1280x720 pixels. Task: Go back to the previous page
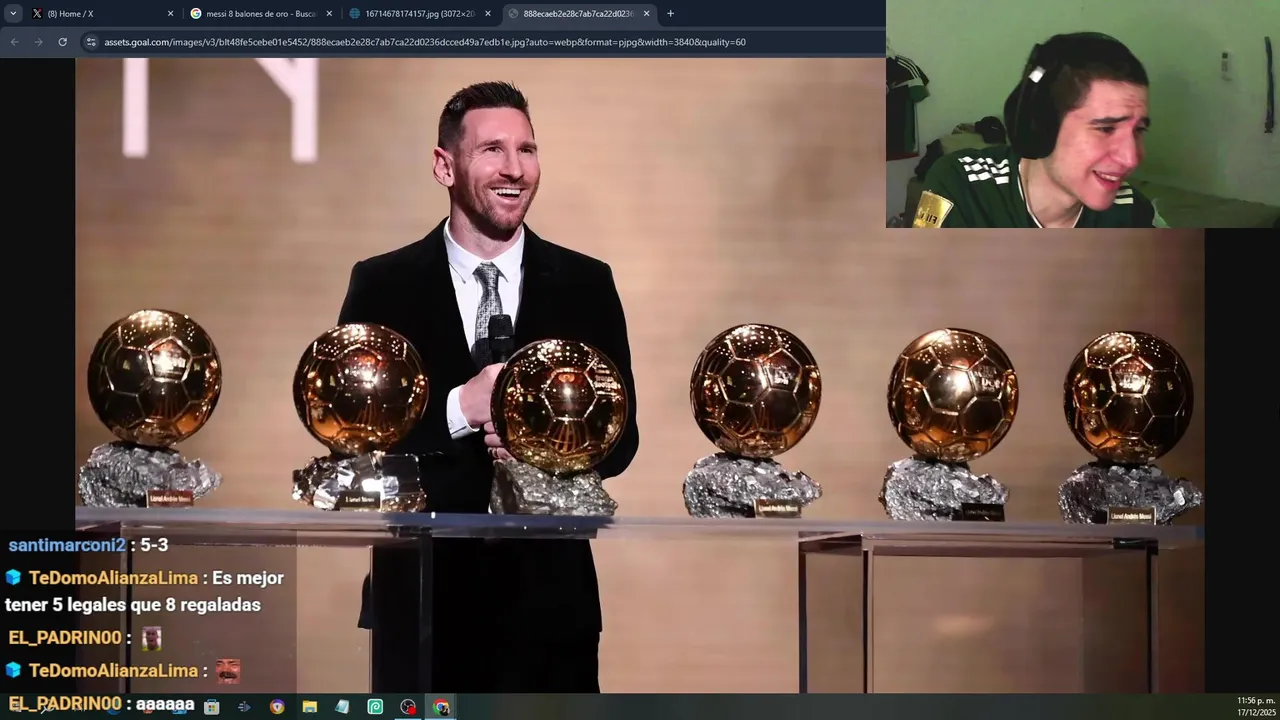click(x=14, y=42)
